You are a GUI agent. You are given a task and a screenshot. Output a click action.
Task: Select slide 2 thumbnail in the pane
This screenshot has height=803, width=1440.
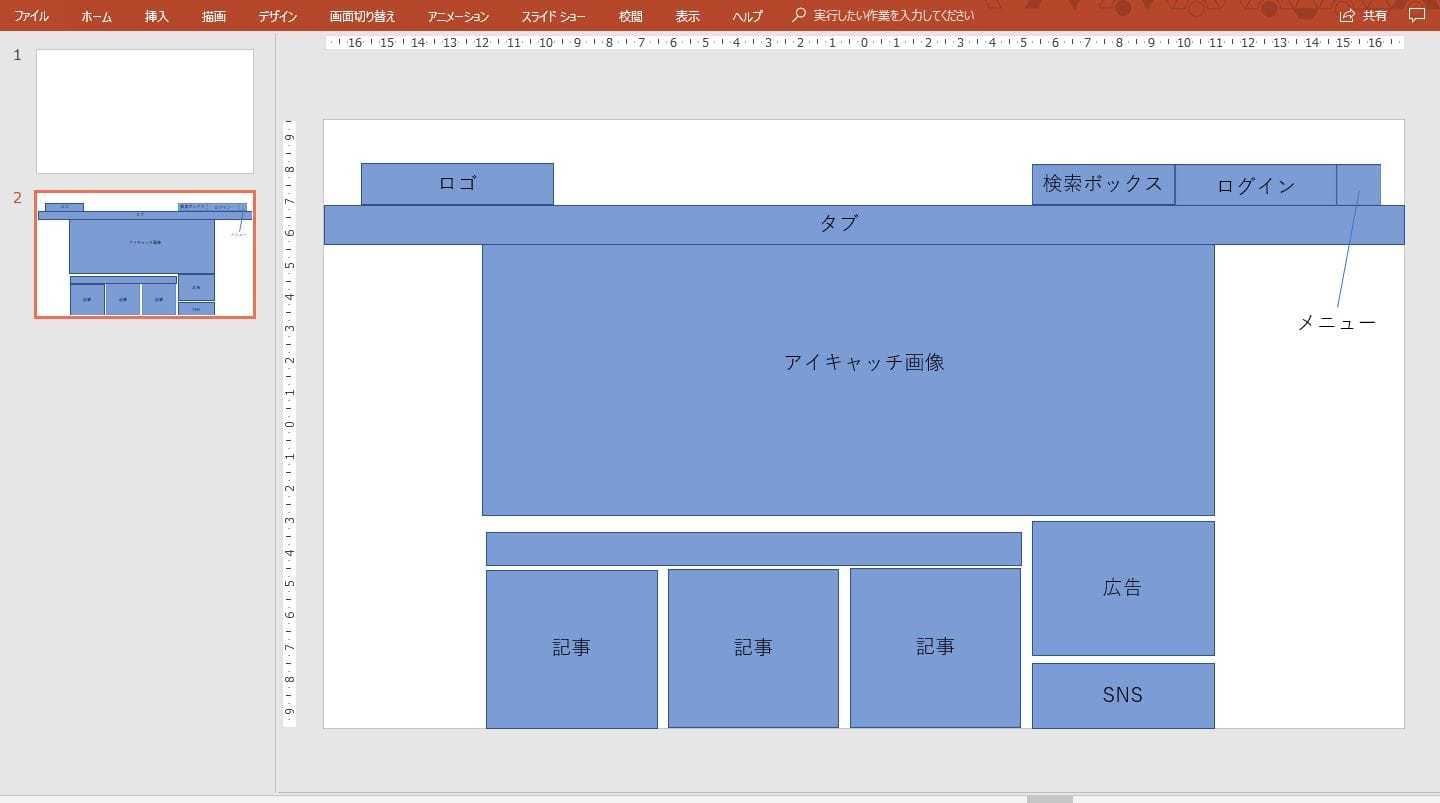[x=144, y=253]
